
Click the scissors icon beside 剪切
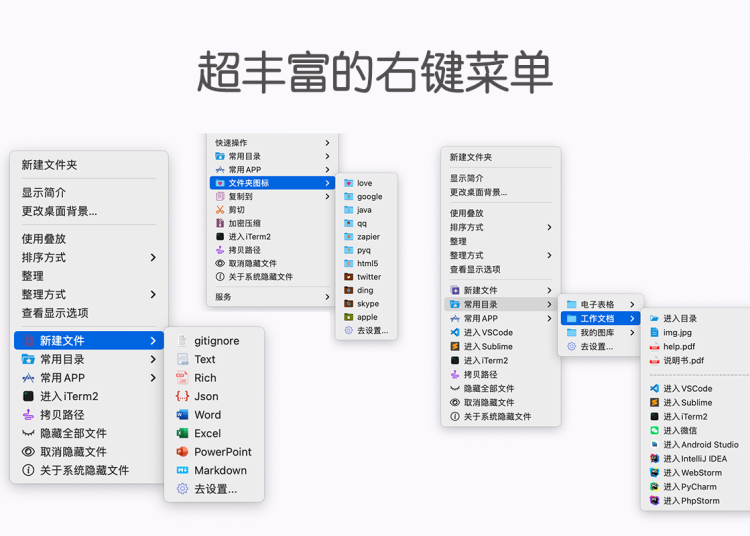(220, 210)
